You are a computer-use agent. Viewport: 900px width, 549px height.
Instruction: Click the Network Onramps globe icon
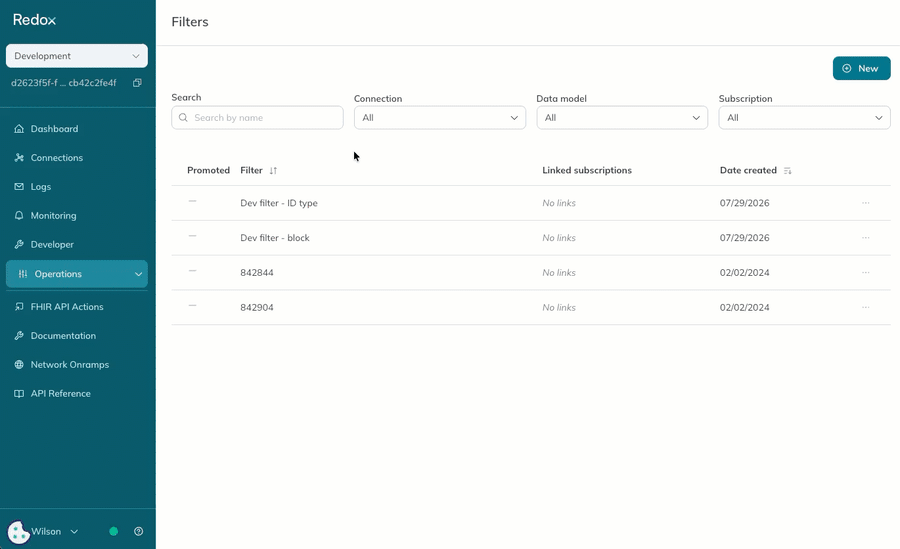(x=19, y=365)
